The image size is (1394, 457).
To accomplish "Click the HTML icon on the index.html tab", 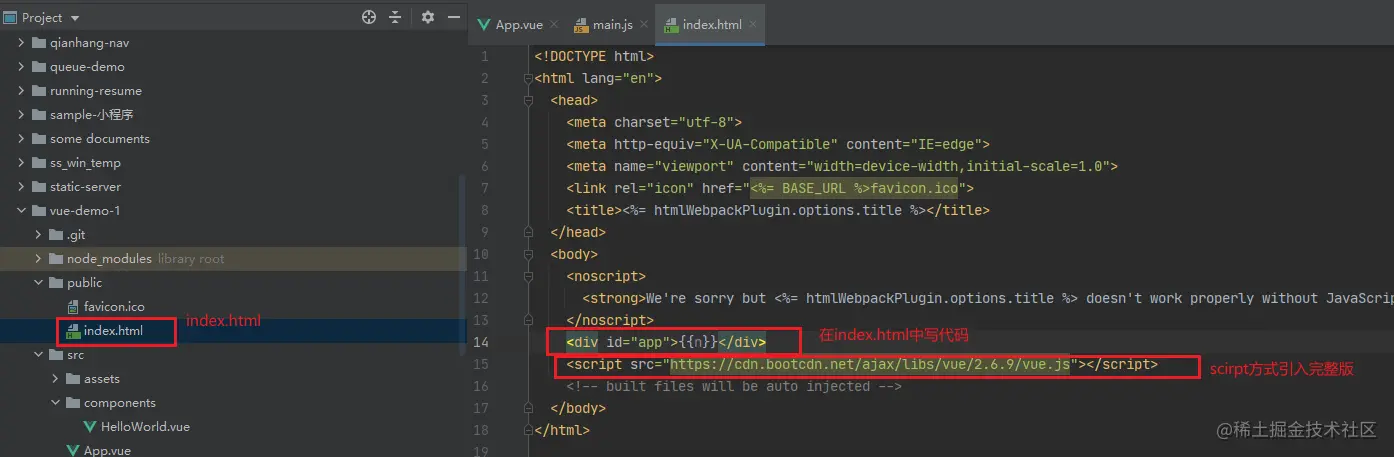I will click(671, 24).
